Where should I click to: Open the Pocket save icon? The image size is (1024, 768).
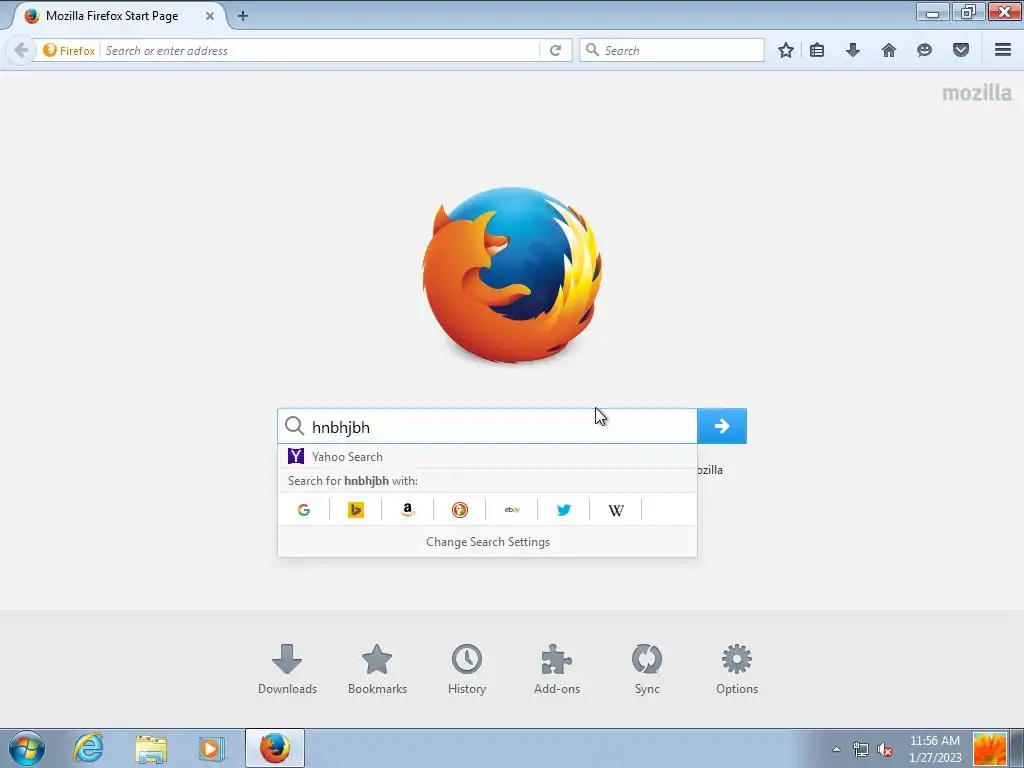tap(961, 50)
